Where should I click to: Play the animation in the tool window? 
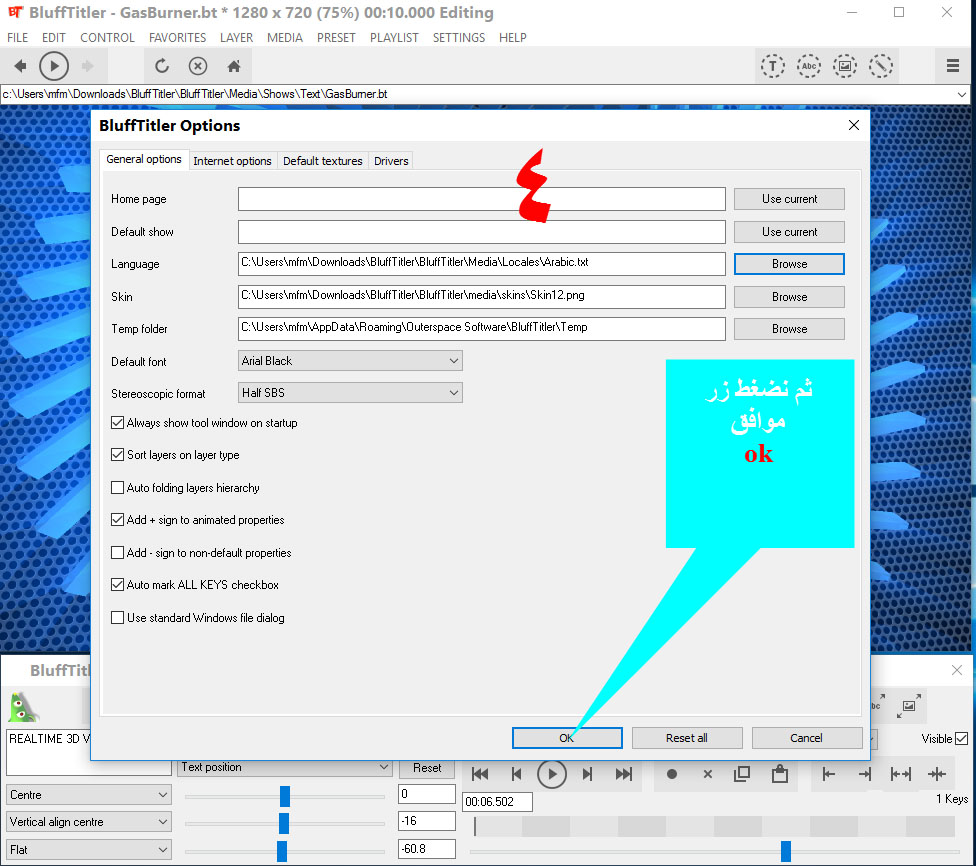(551, 774)
